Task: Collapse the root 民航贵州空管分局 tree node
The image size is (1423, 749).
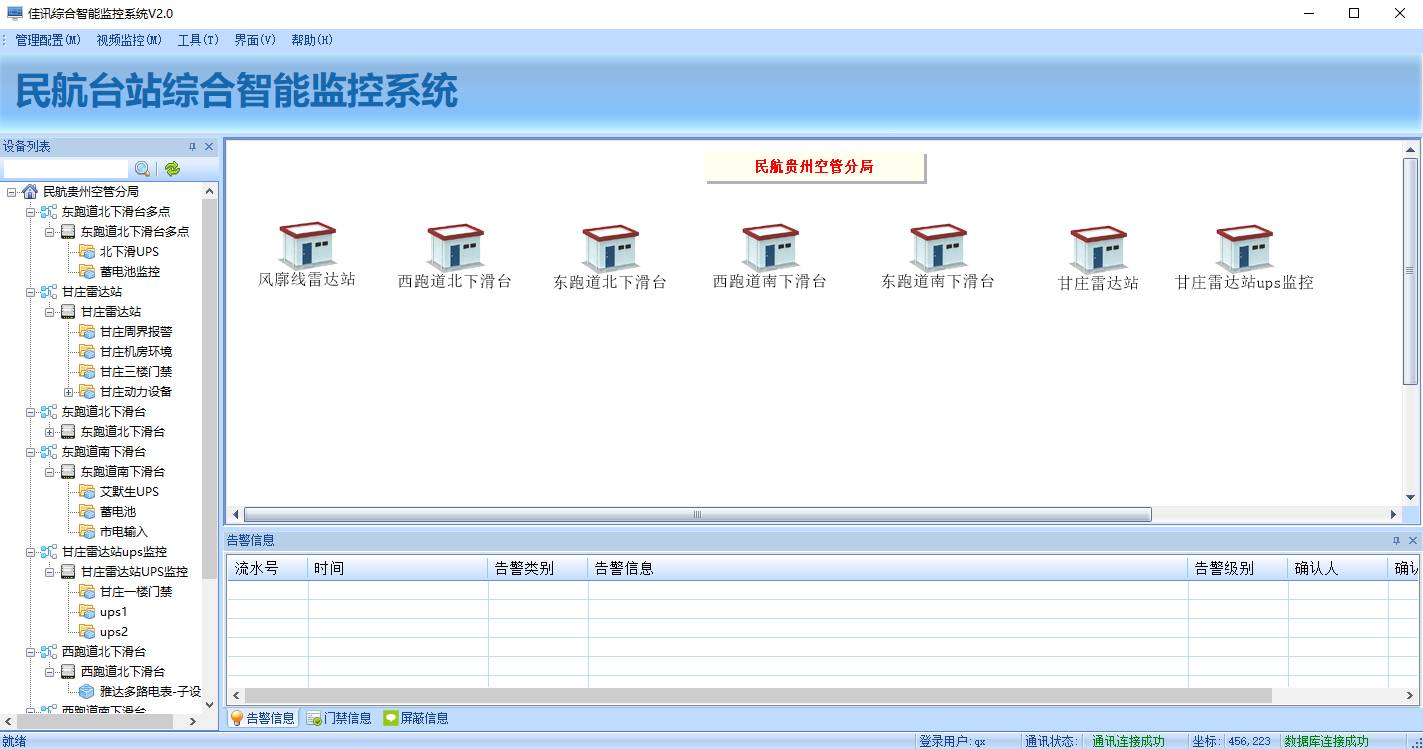Action: tap(11, 191)
